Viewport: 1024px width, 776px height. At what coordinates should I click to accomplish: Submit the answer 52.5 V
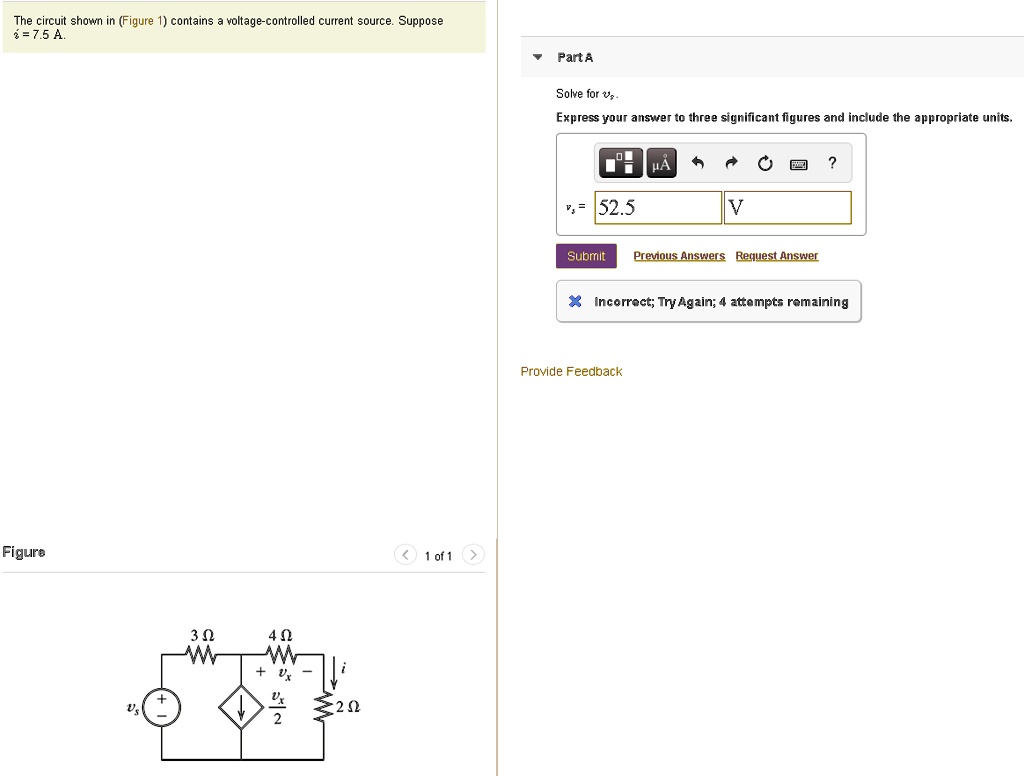coord(586,255)
